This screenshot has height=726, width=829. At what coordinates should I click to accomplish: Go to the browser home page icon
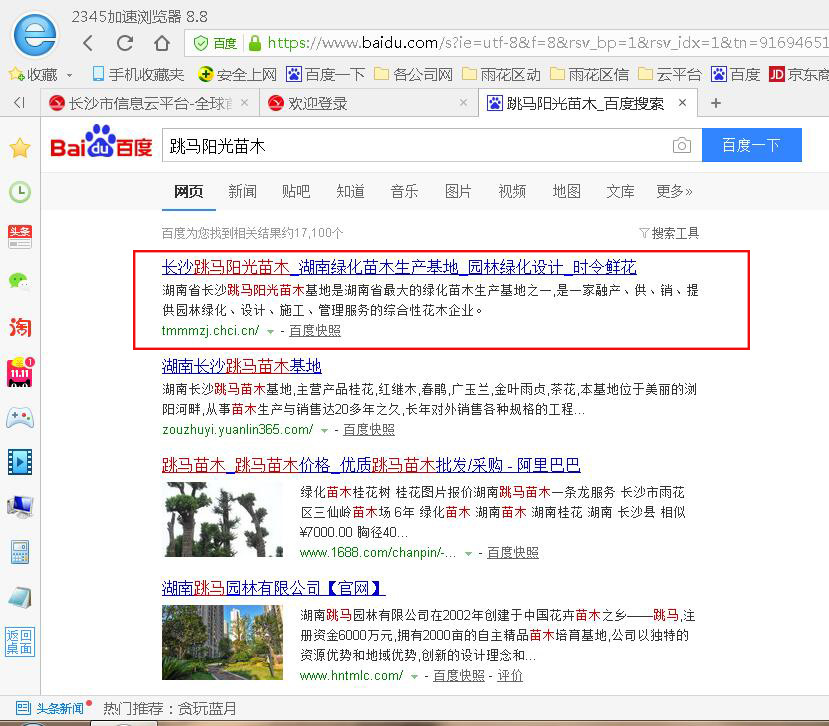pyautogui.click(x=162, y=43)
